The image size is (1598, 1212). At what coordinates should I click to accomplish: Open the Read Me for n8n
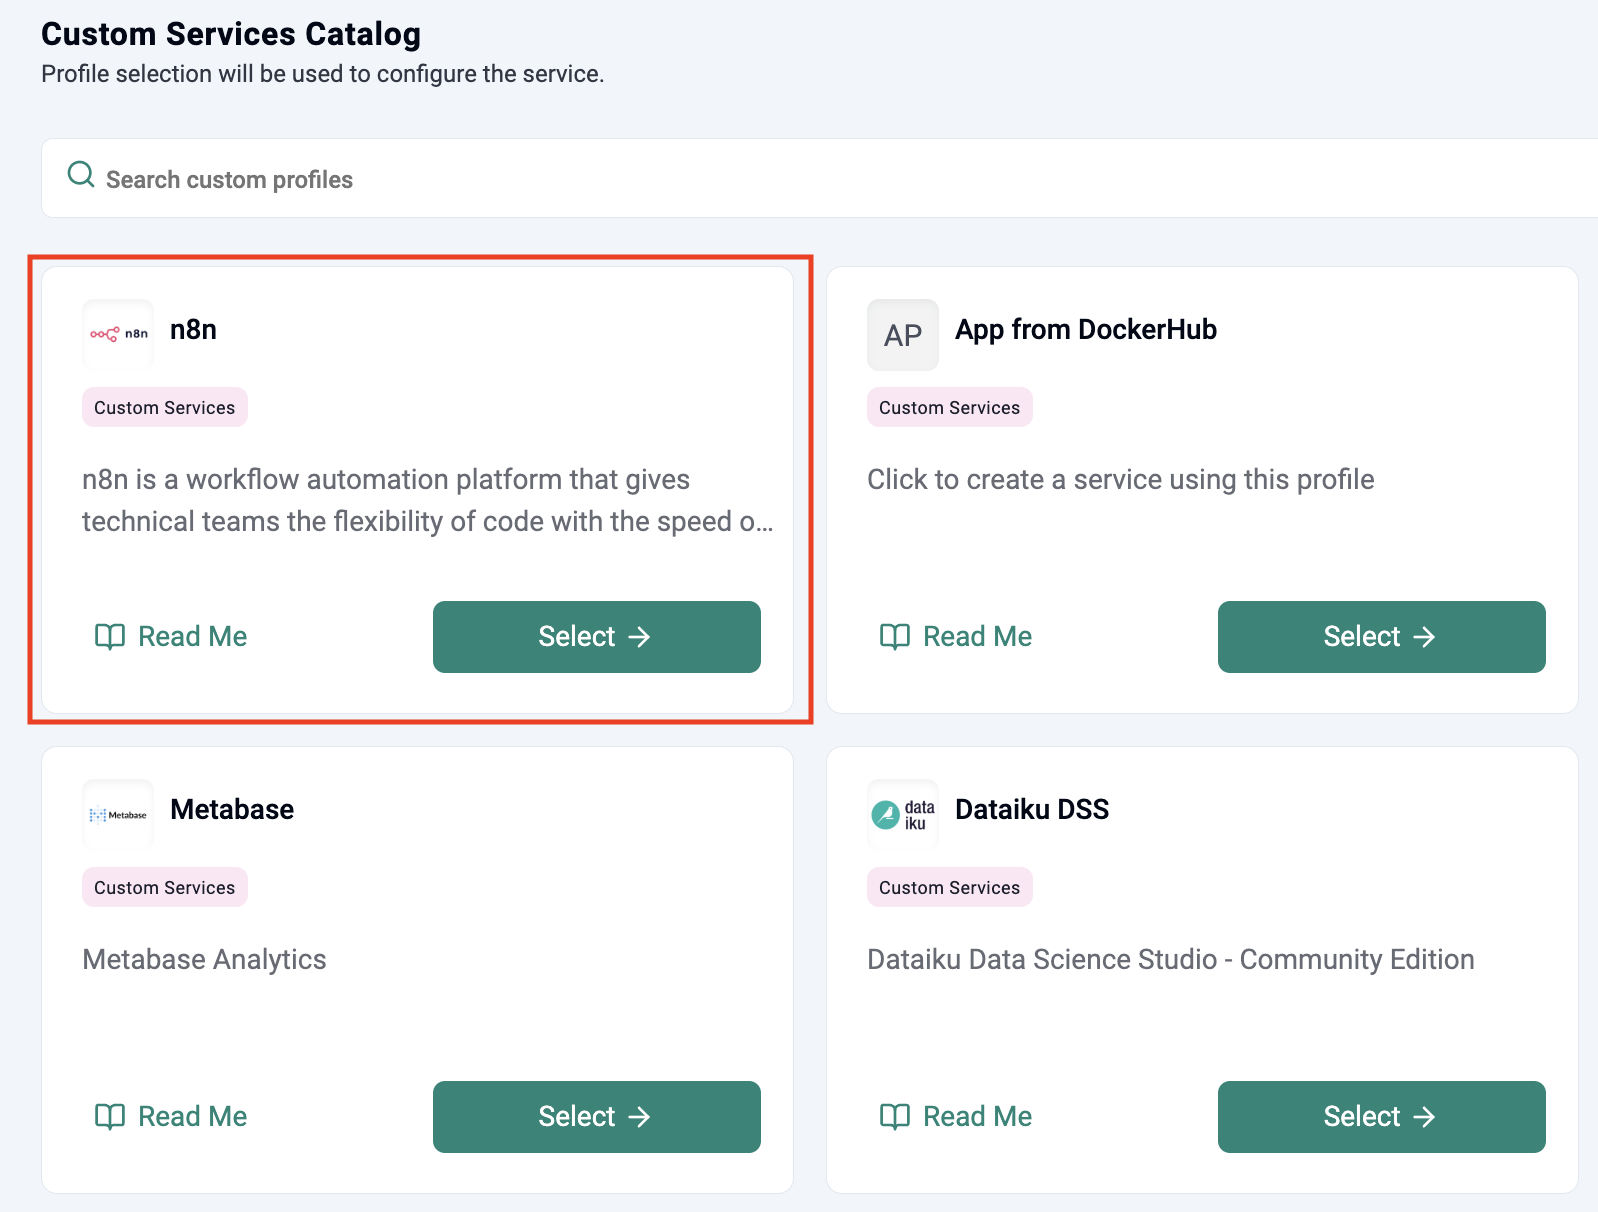click(192, 637)
